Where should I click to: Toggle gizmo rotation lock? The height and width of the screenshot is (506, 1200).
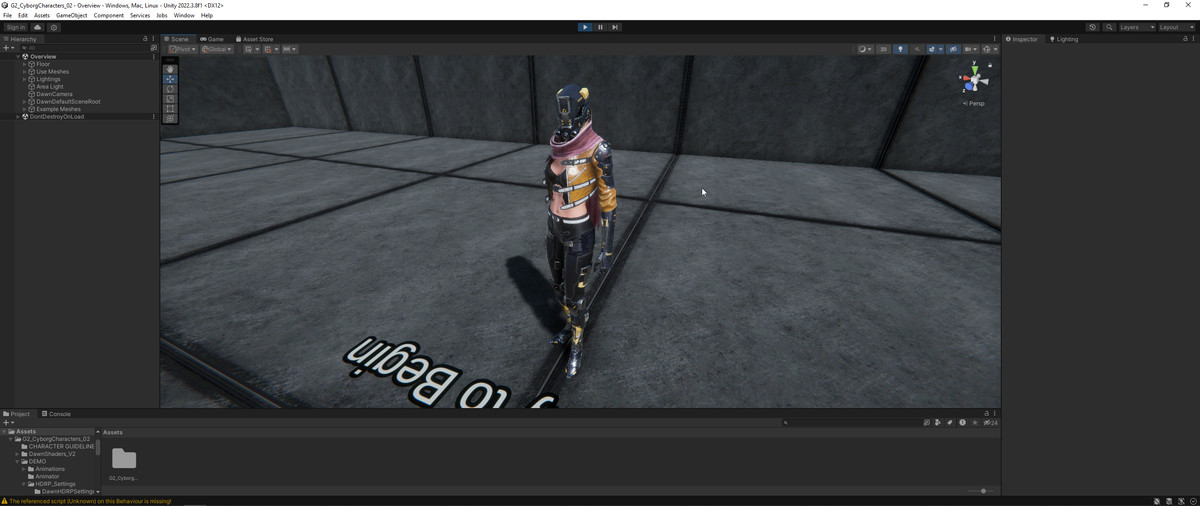990,65
